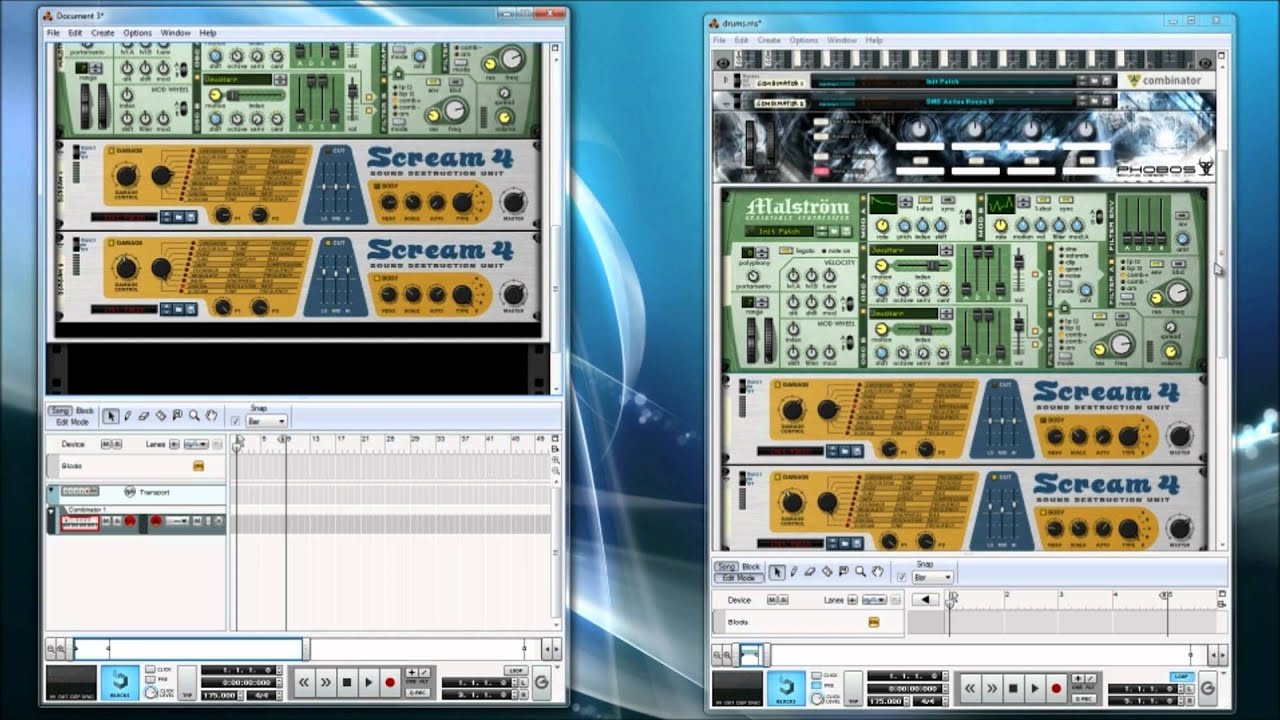Click the record button in drums transport
This screenshot has height=720, width=1280.
pos(1056,688)
